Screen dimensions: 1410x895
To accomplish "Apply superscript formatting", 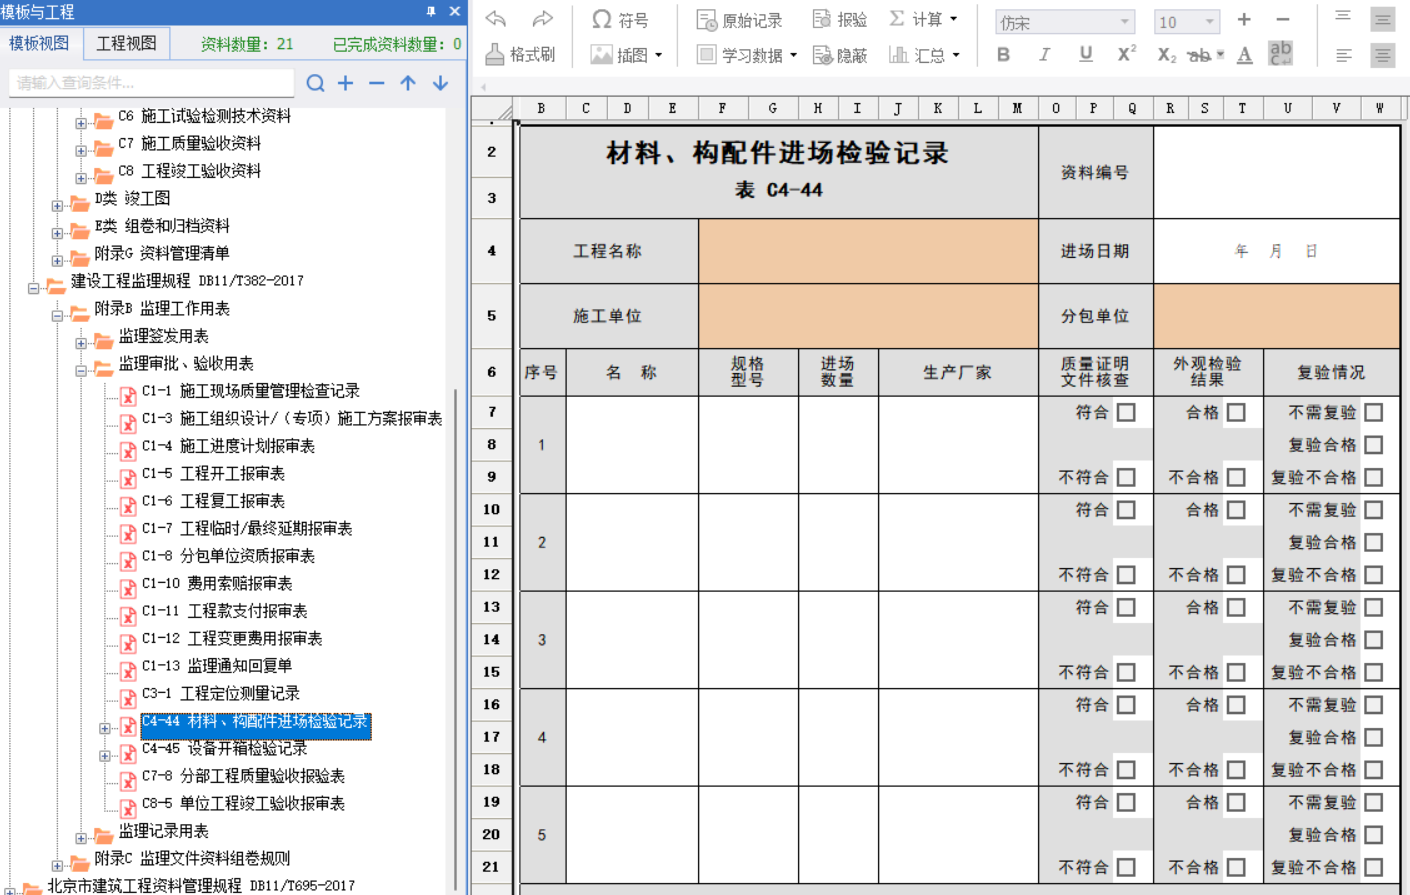I will [x=1126, y=53].
